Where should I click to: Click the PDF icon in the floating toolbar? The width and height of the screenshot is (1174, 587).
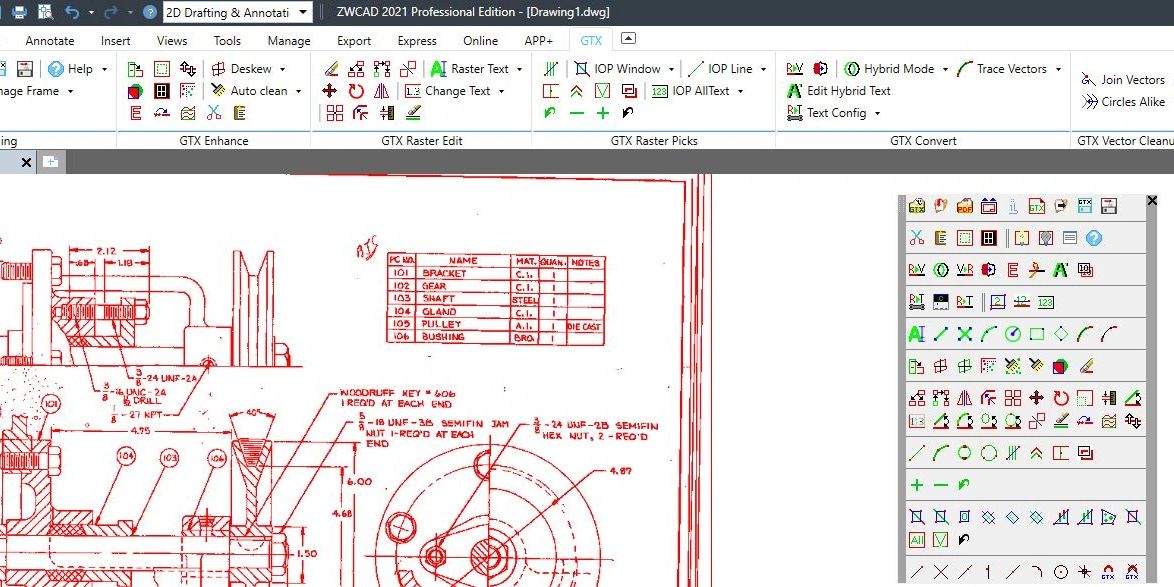point(964,206)
